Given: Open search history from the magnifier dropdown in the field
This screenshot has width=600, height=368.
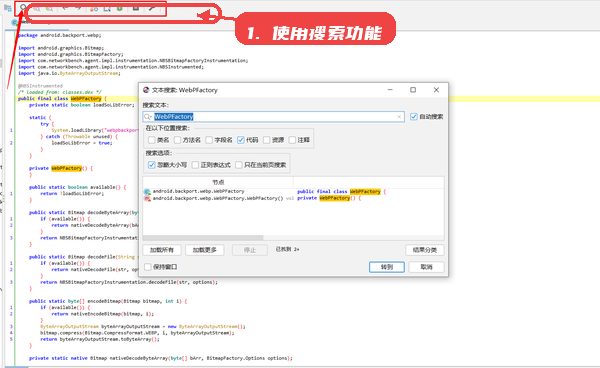Looking at the screenshot, I should pyautogui.click(x=148, y=117).
